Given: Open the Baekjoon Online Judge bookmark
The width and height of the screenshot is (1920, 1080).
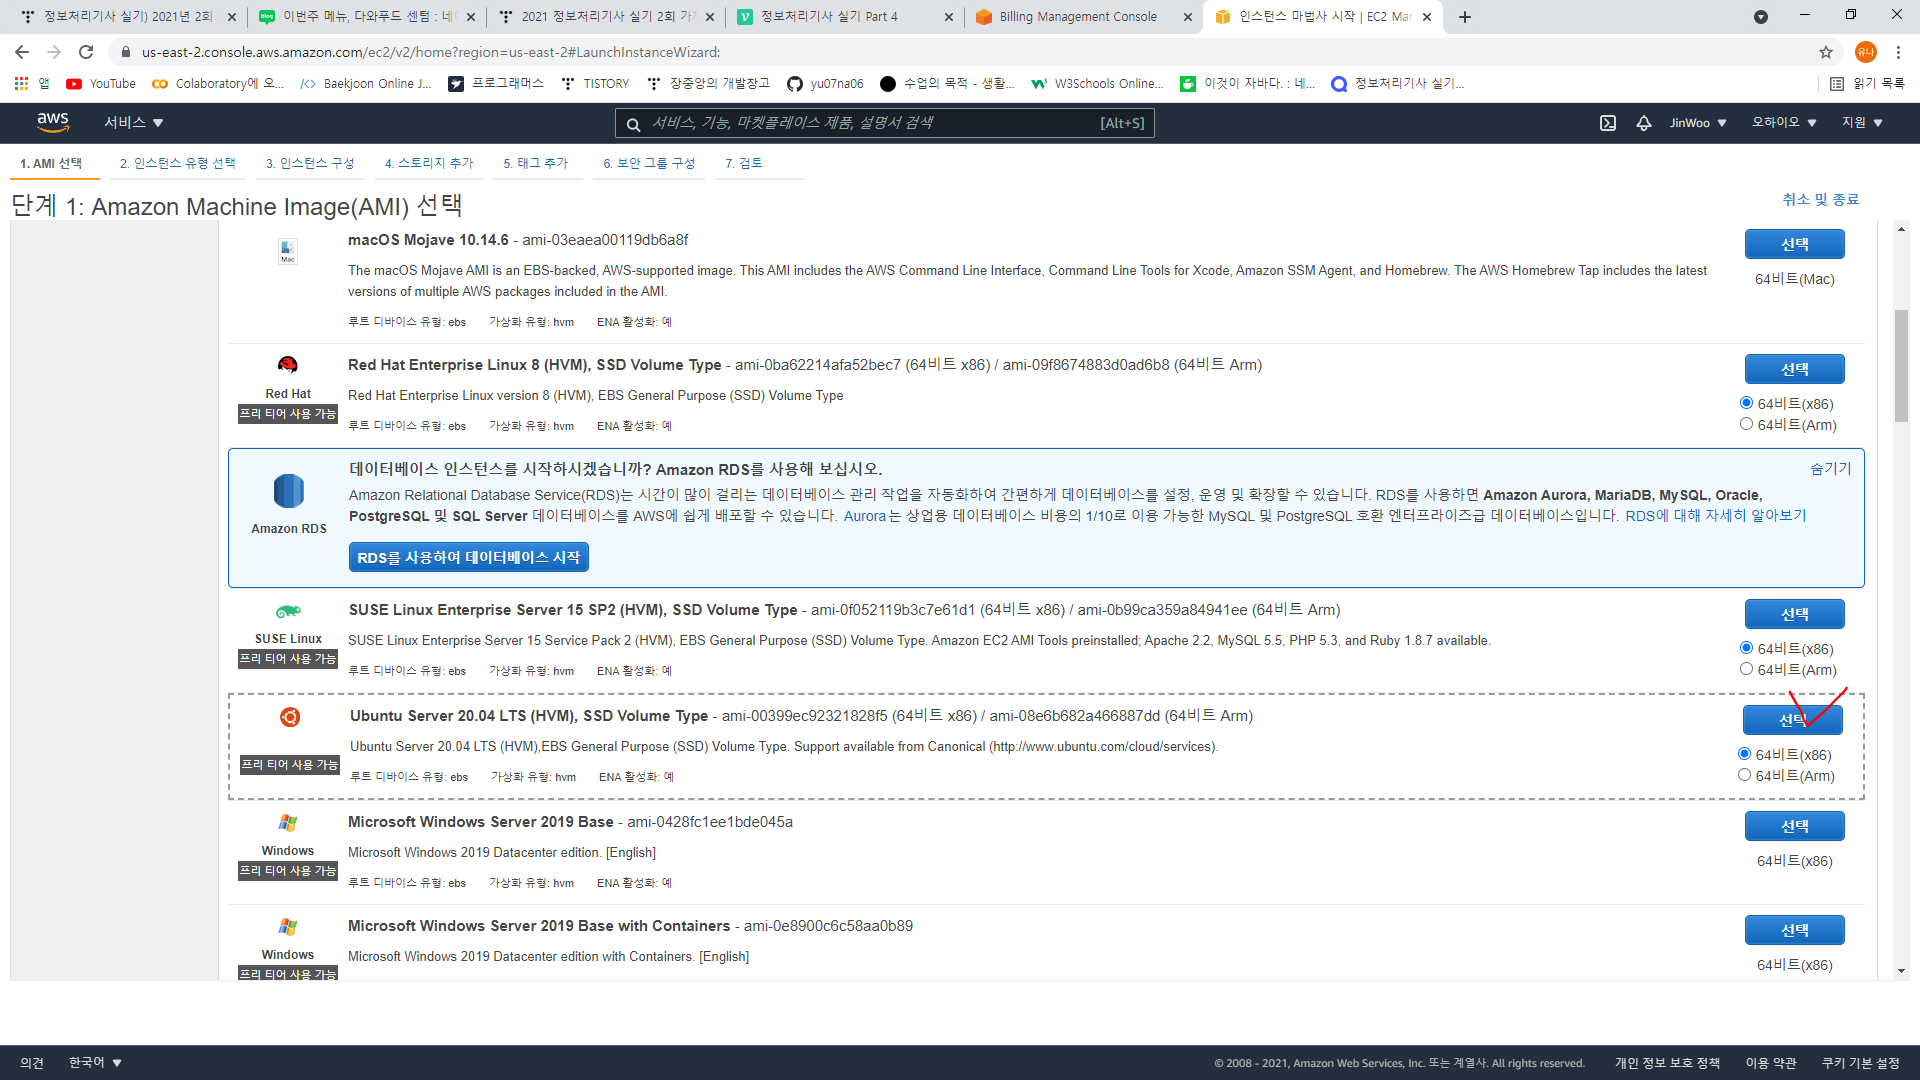Looking at the screenshot, I should pyautogui.click(x=366, y=84).
